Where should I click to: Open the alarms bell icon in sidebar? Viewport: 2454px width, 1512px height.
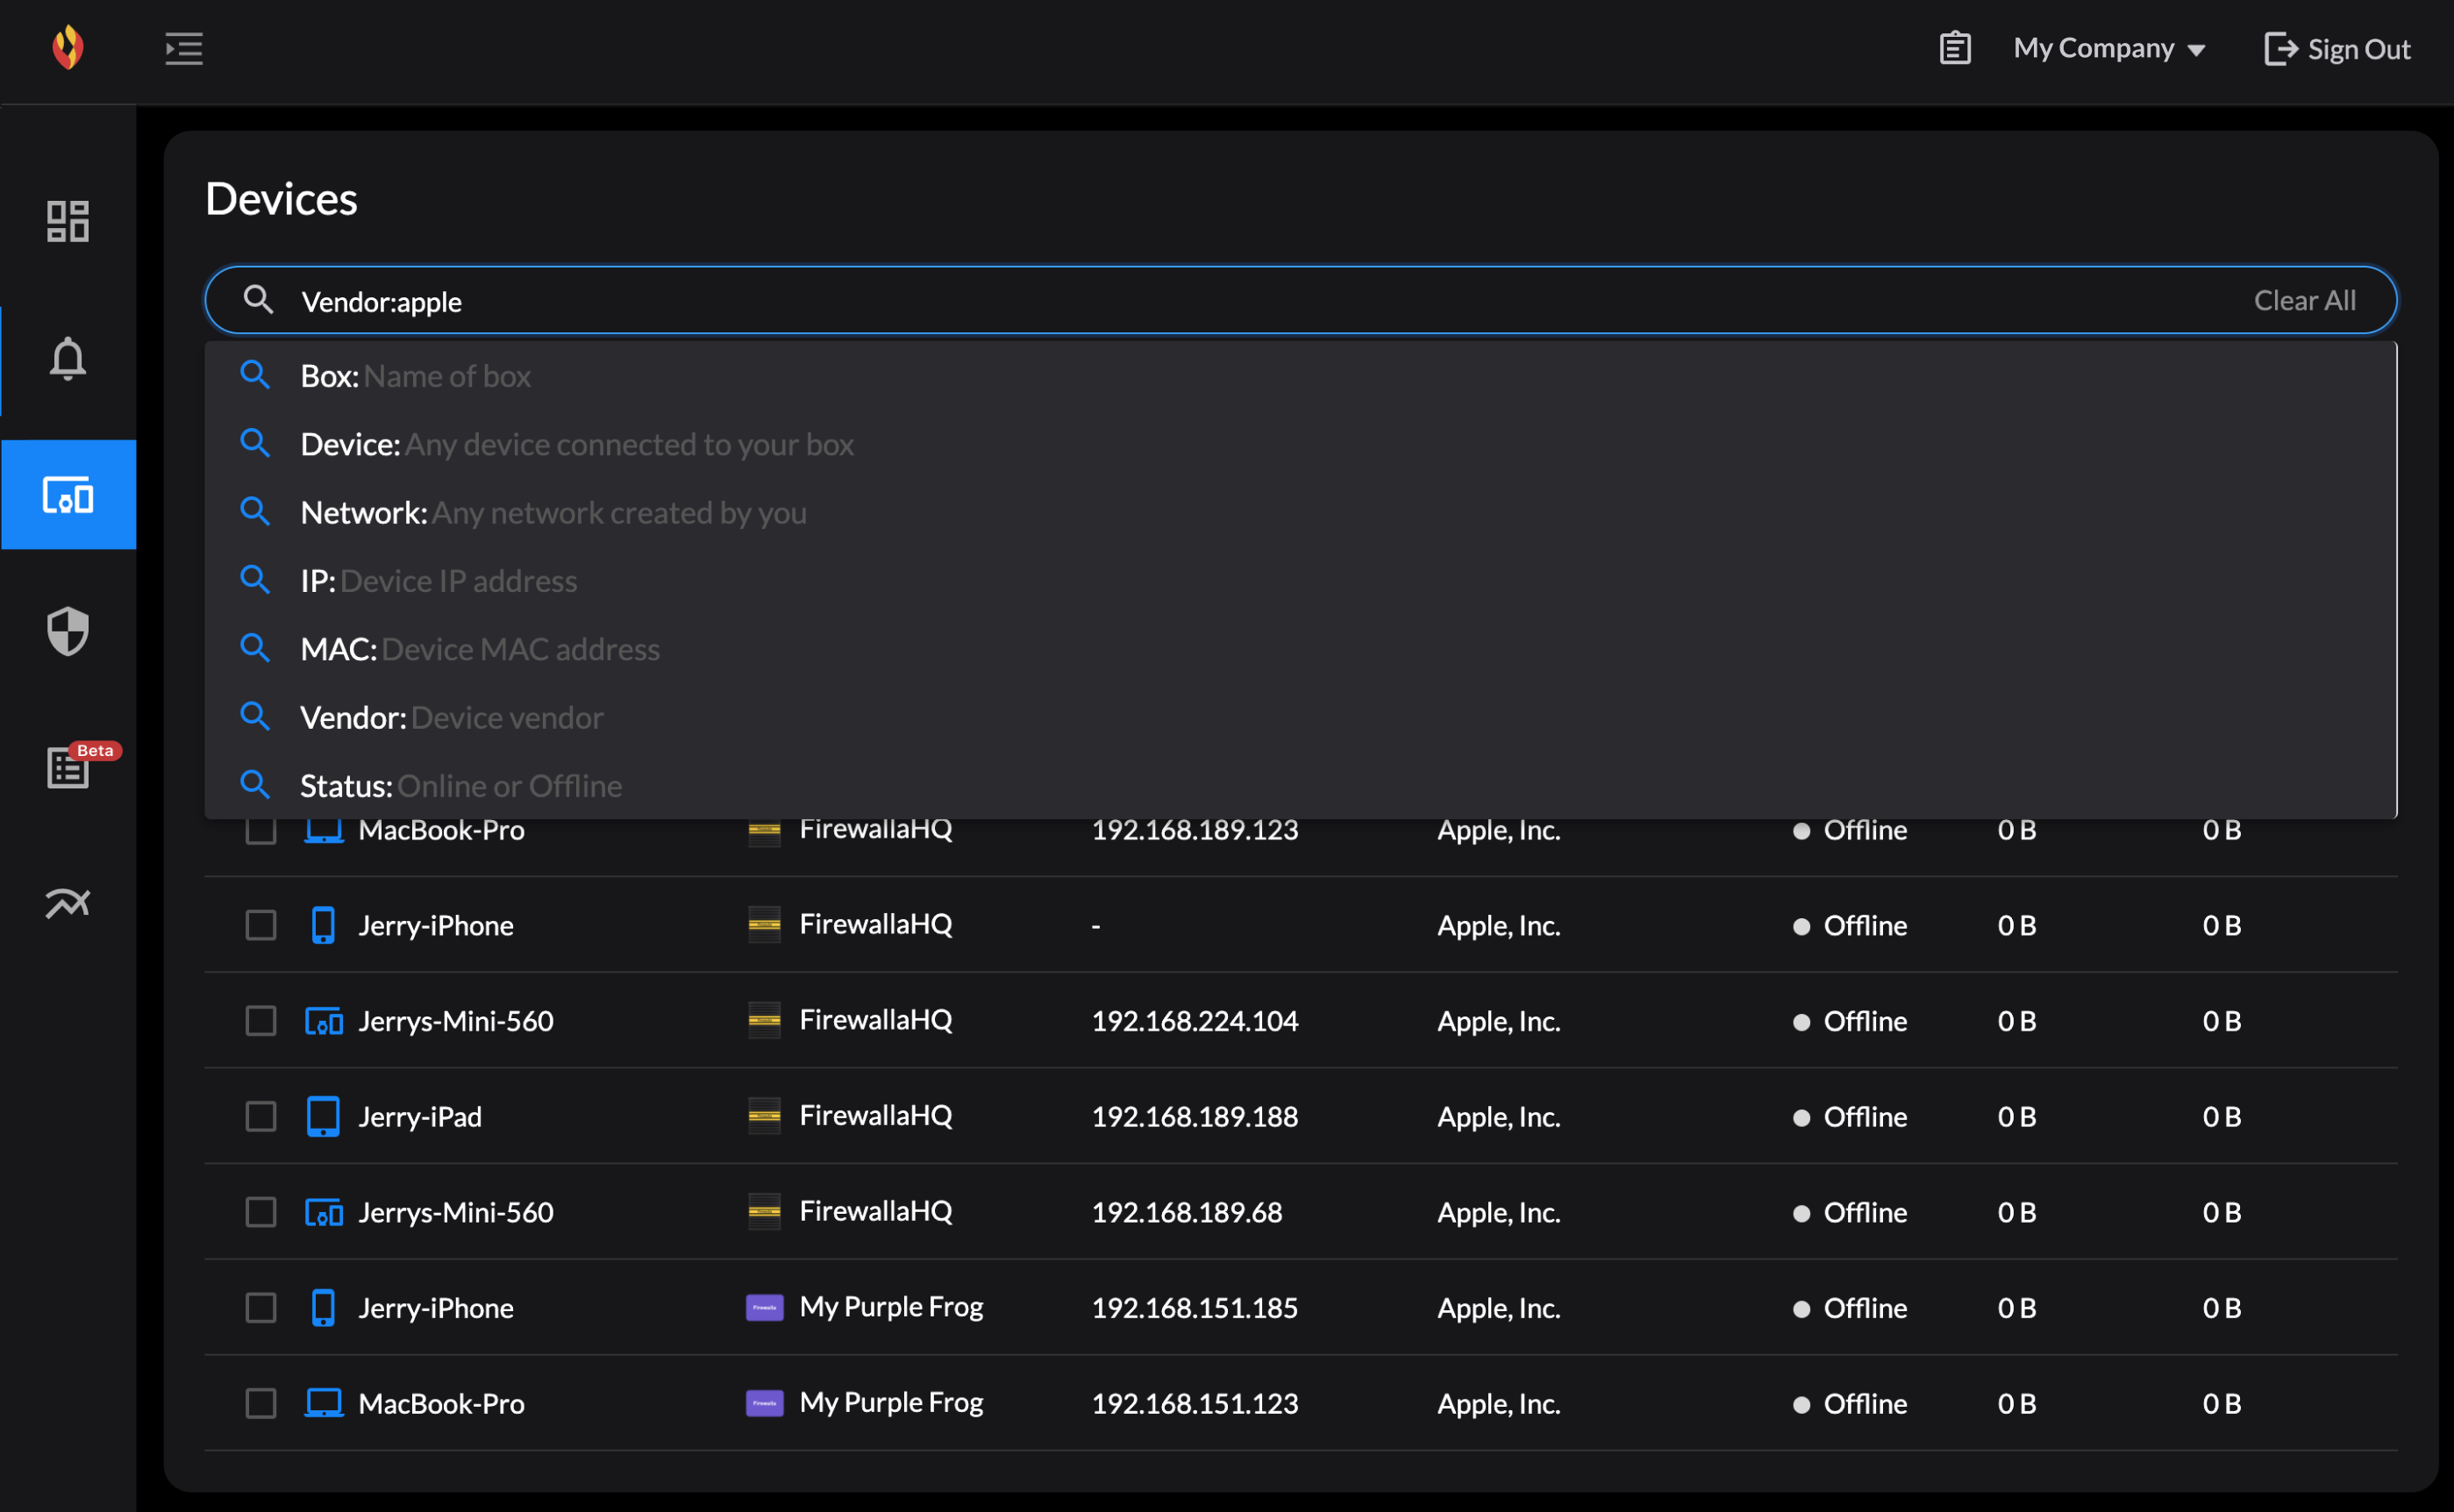click(68, 358)
